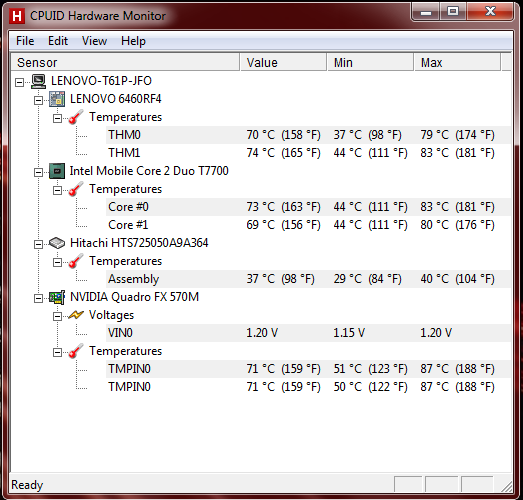The width and height of the screenshot is (523, 500).
Task: Click the motherboard icon next to LENOVO 6460RF4
Action: 57,99
